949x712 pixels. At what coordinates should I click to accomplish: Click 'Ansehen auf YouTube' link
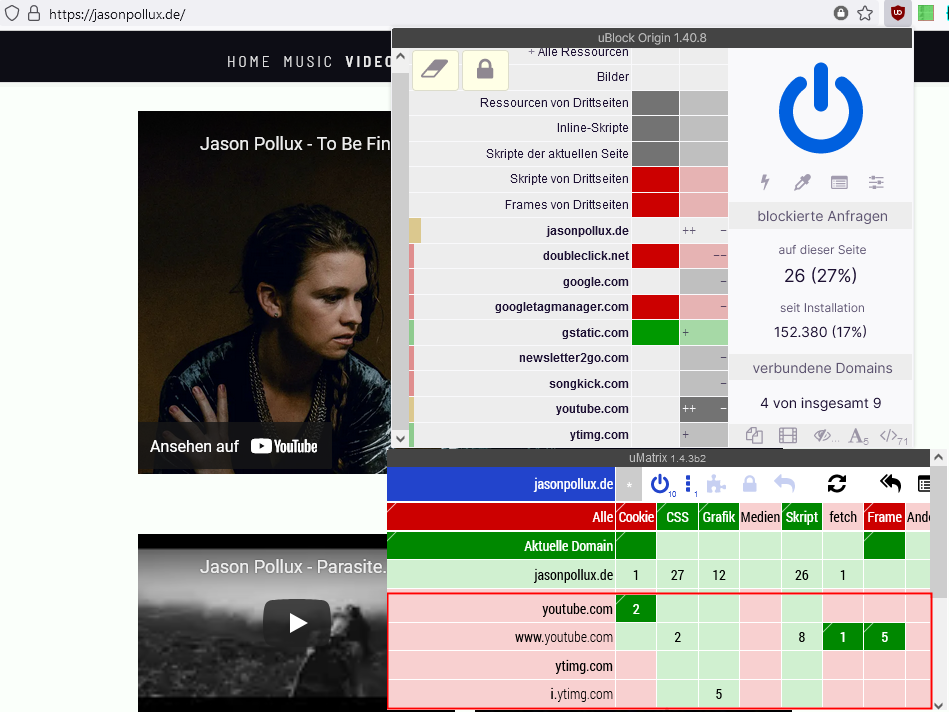[x=234, y=446]
